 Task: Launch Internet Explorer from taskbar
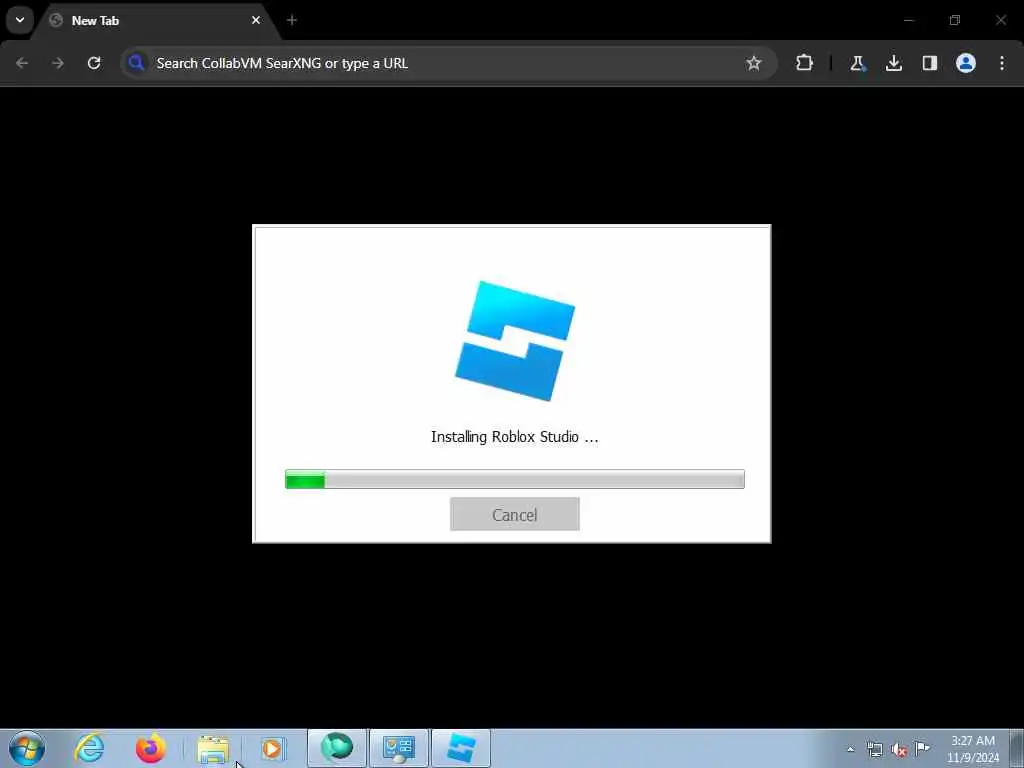coord(89,748)
